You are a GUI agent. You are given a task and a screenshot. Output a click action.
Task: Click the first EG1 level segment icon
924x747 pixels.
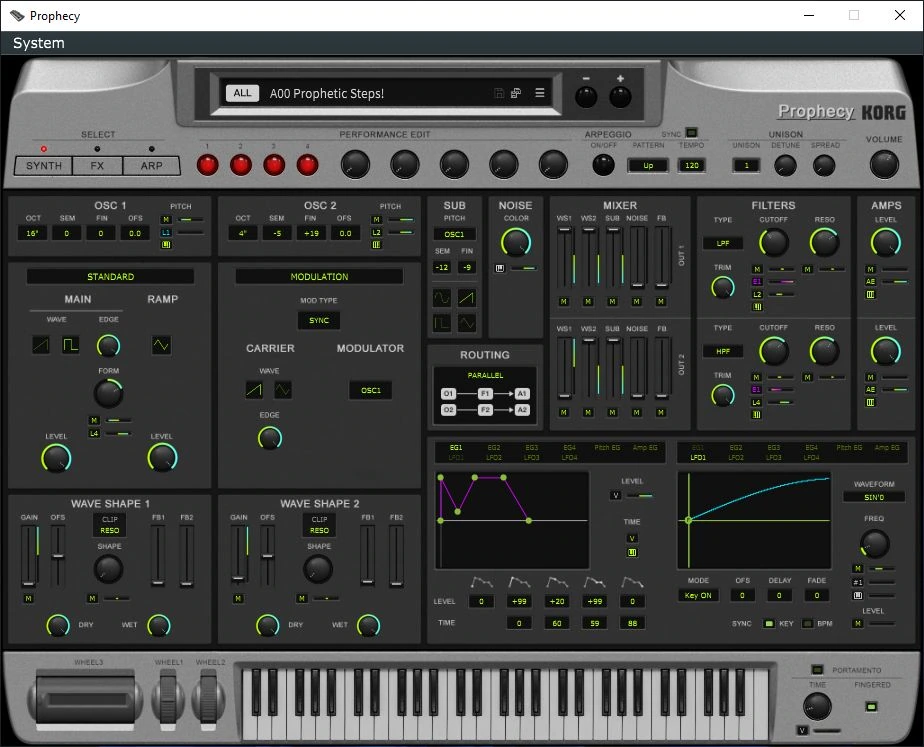coord(481,583)
